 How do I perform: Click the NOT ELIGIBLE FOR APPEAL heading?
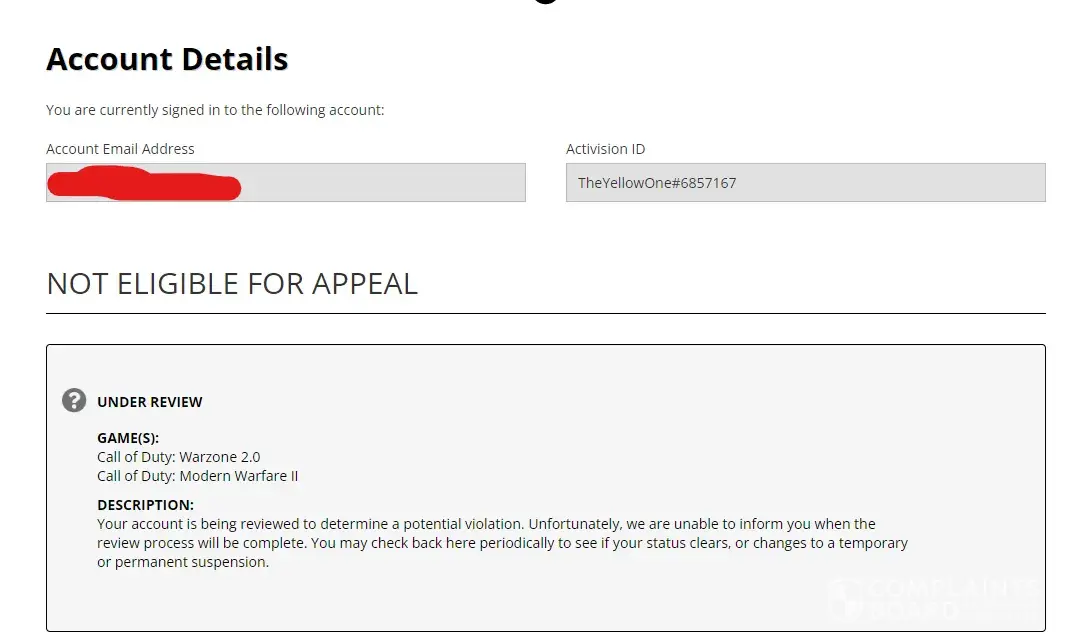(232, 284)
